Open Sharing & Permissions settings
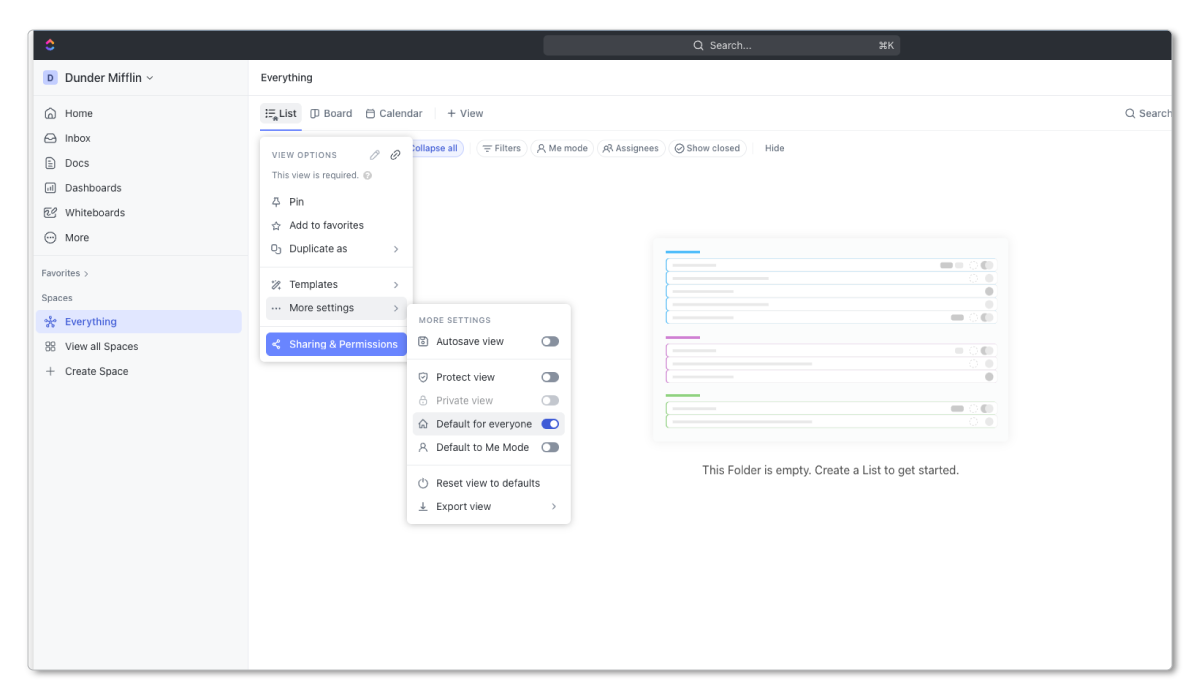 335,343
